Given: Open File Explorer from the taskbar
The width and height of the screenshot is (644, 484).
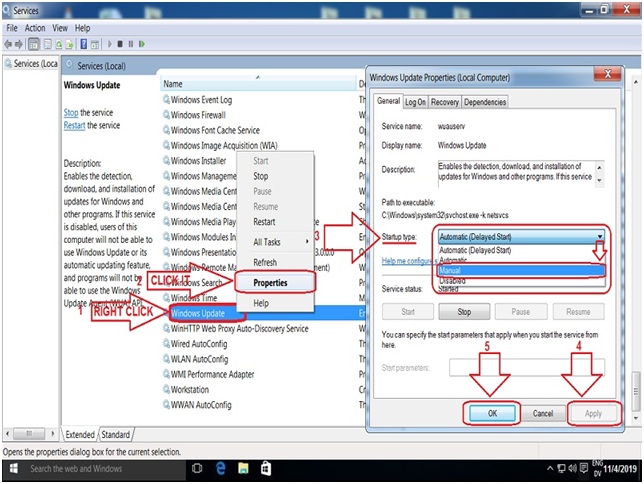Looking at the screenshot, I should tap(243, 468).
